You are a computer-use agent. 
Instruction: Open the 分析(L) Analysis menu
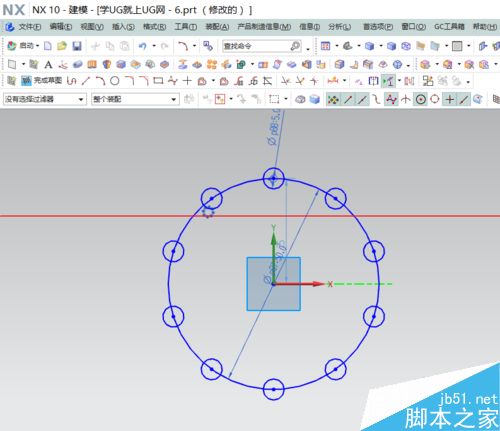click(339, 27)
